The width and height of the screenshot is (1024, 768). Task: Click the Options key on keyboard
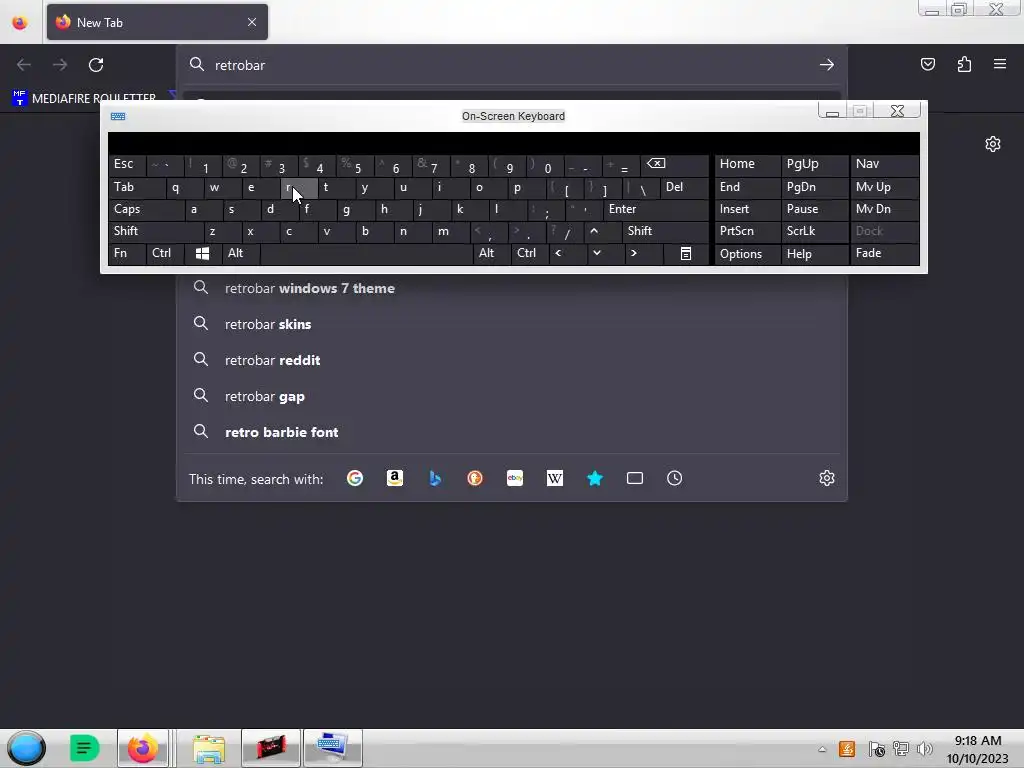coord(748,253)
